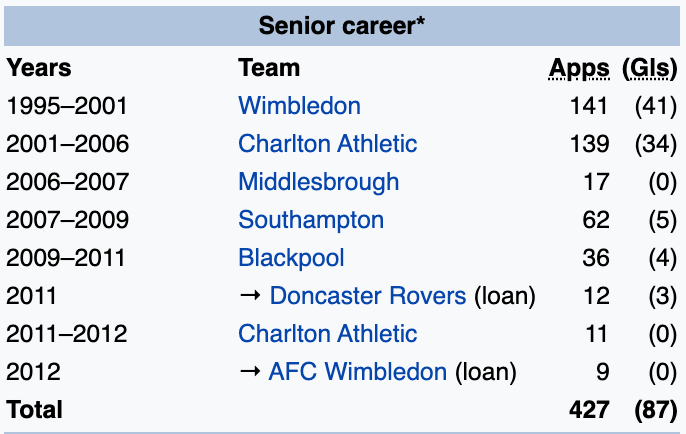This screenshot has width=686, height=434.
Task: Open the Doncaster Rovers loan link
Action: coord(367,295)
